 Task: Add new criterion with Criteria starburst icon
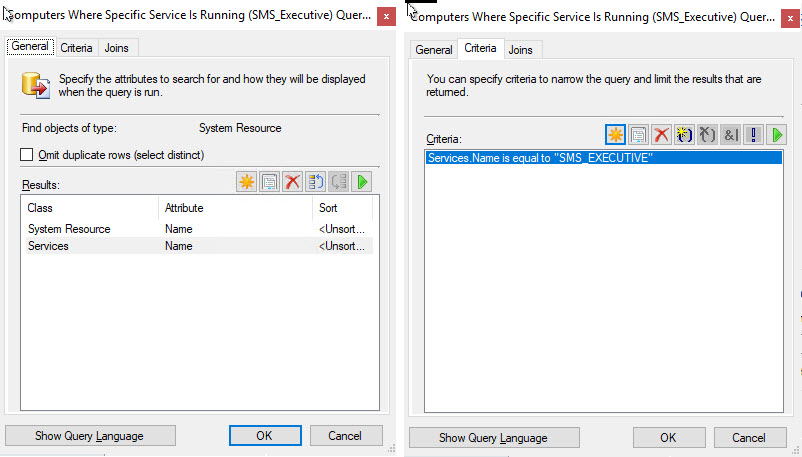pos(616,134)
